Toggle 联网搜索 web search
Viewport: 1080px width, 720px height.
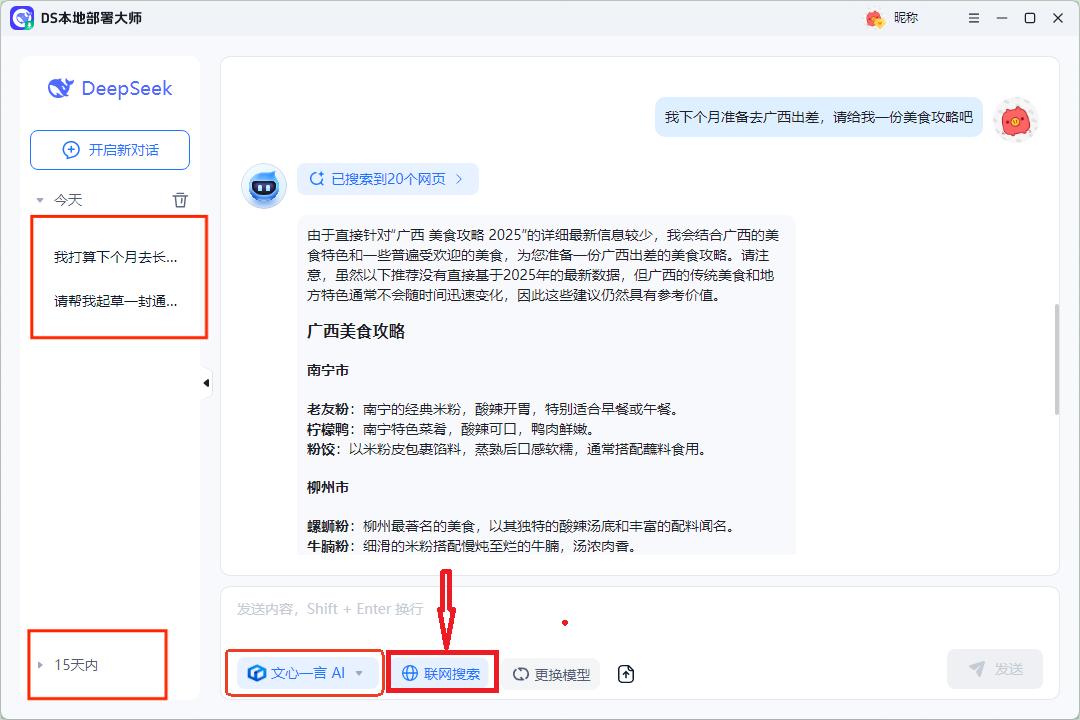[x=441, y=674]
